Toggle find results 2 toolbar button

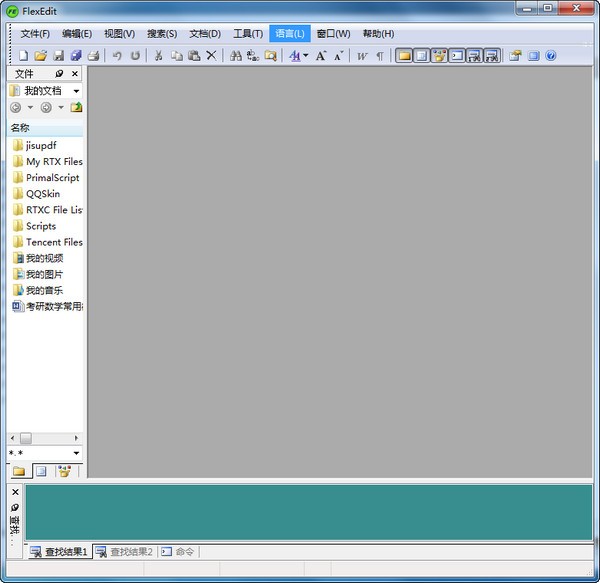[x=492, y=56]
